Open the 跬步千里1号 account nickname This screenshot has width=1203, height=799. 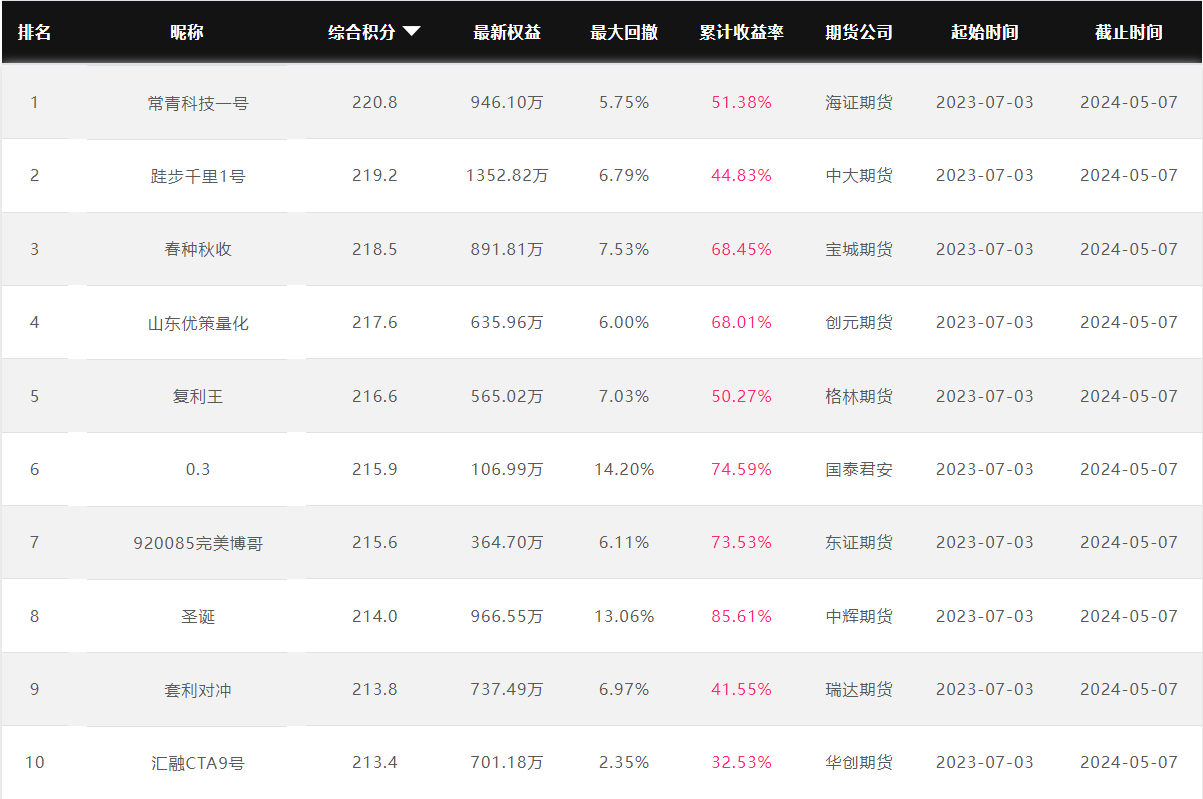198,176
